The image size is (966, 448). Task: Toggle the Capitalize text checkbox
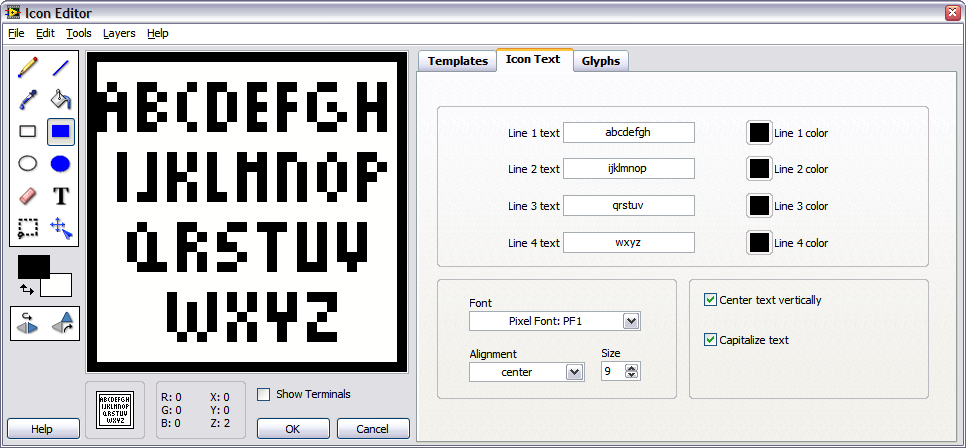click(710, 340)
